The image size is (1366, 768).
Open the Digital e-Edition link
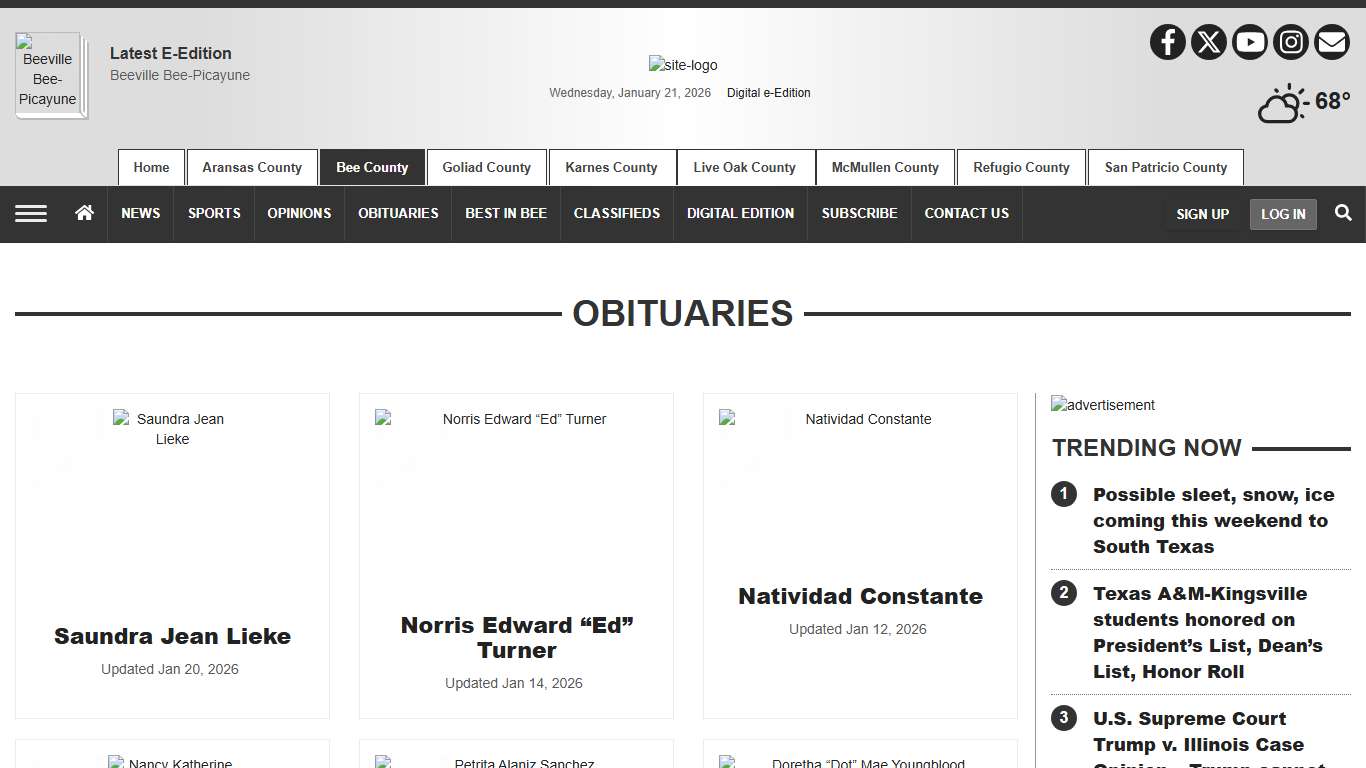click(x=768, y=92)
